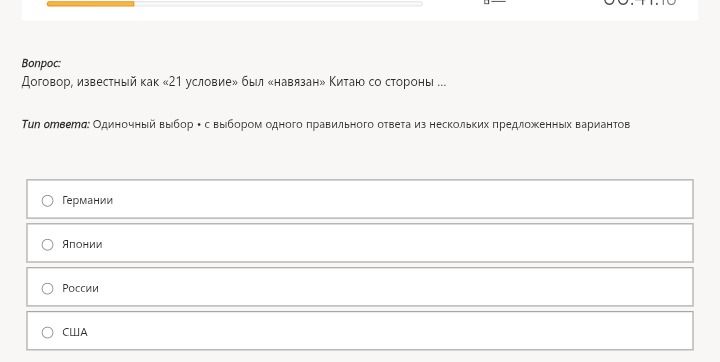This screenshot has width=720, height=362.
Task: Click the России answer label text
Action: [80, 288]
